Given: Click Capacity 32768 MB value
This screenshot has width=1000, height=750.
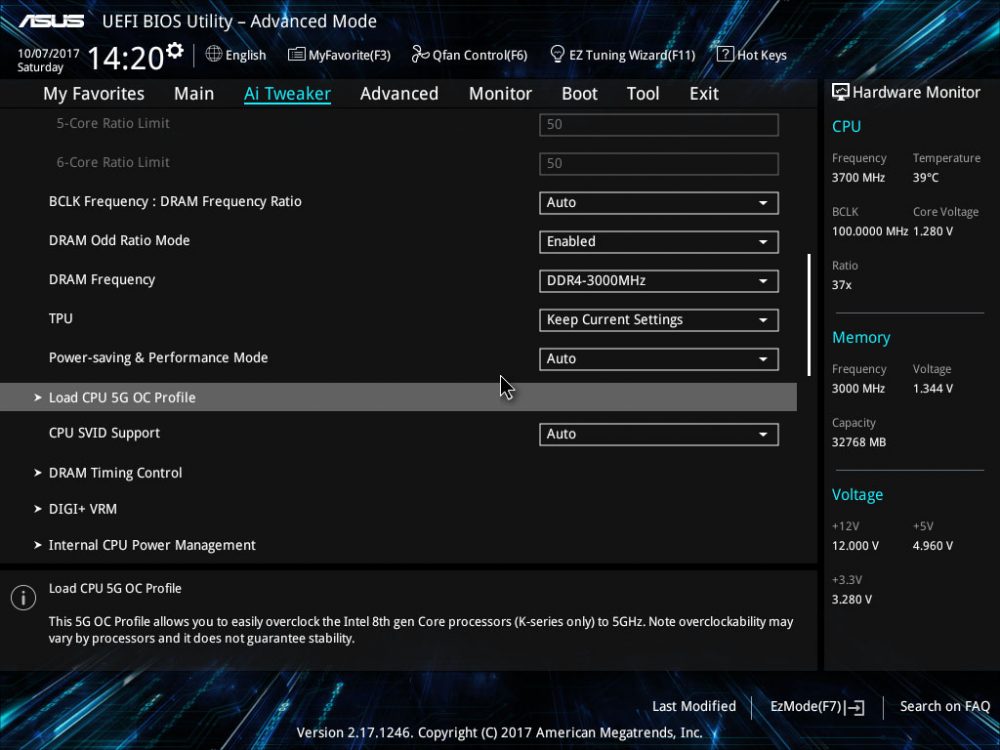Looking at the screenshot, I should [858, 442].
